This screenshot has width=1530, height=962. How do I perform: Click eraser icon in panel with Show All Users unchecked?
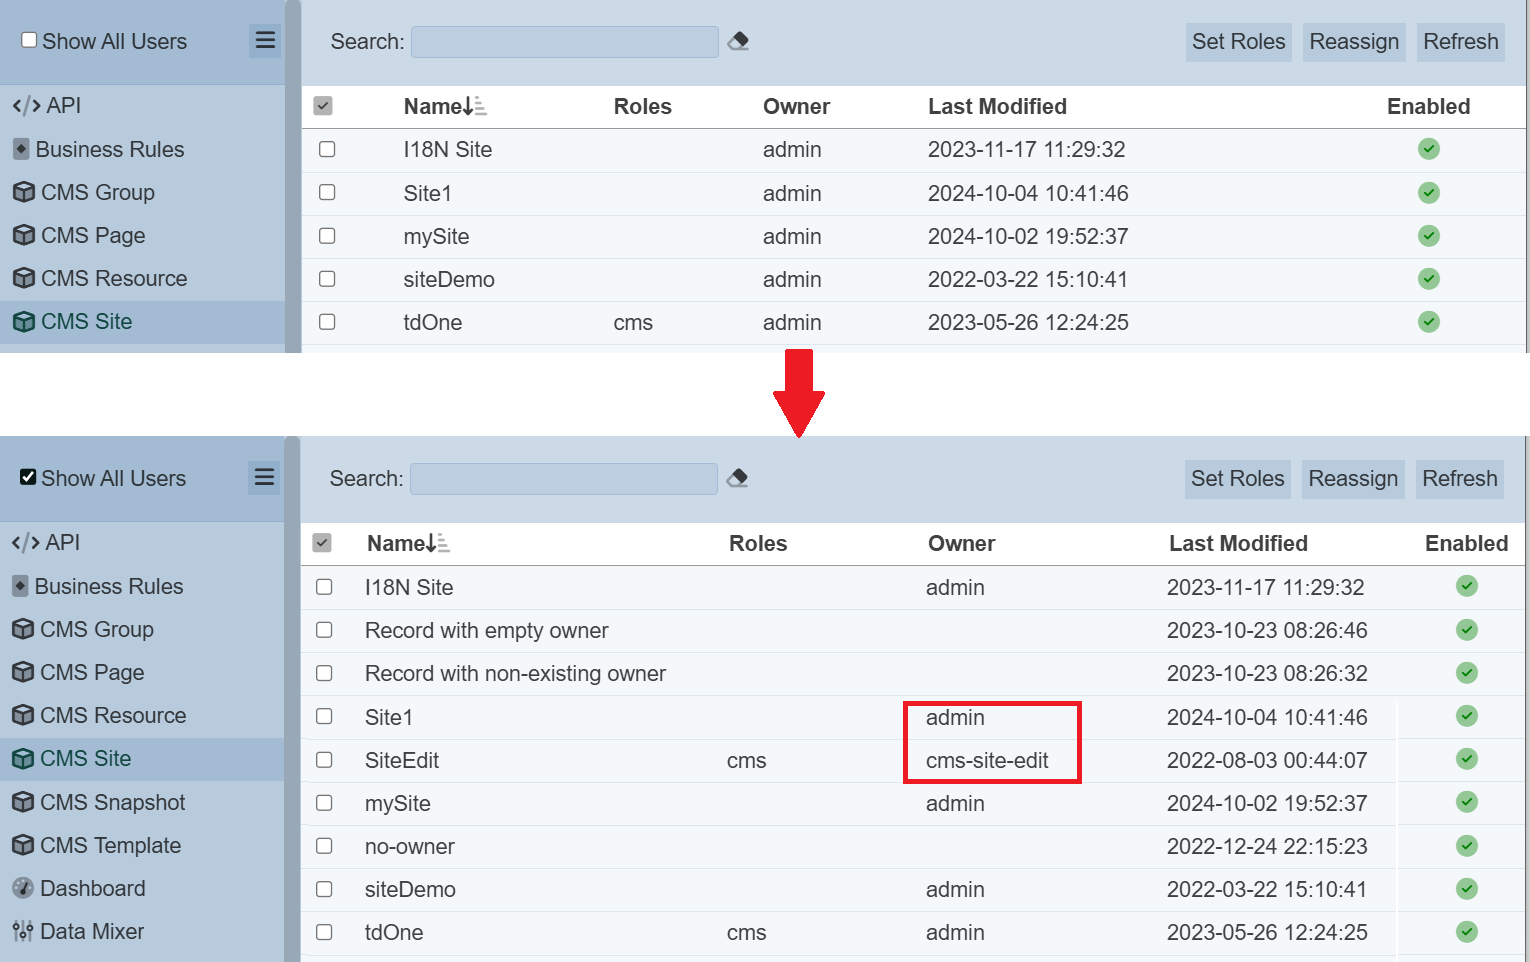pyautogui.click(x=738, y=41)
